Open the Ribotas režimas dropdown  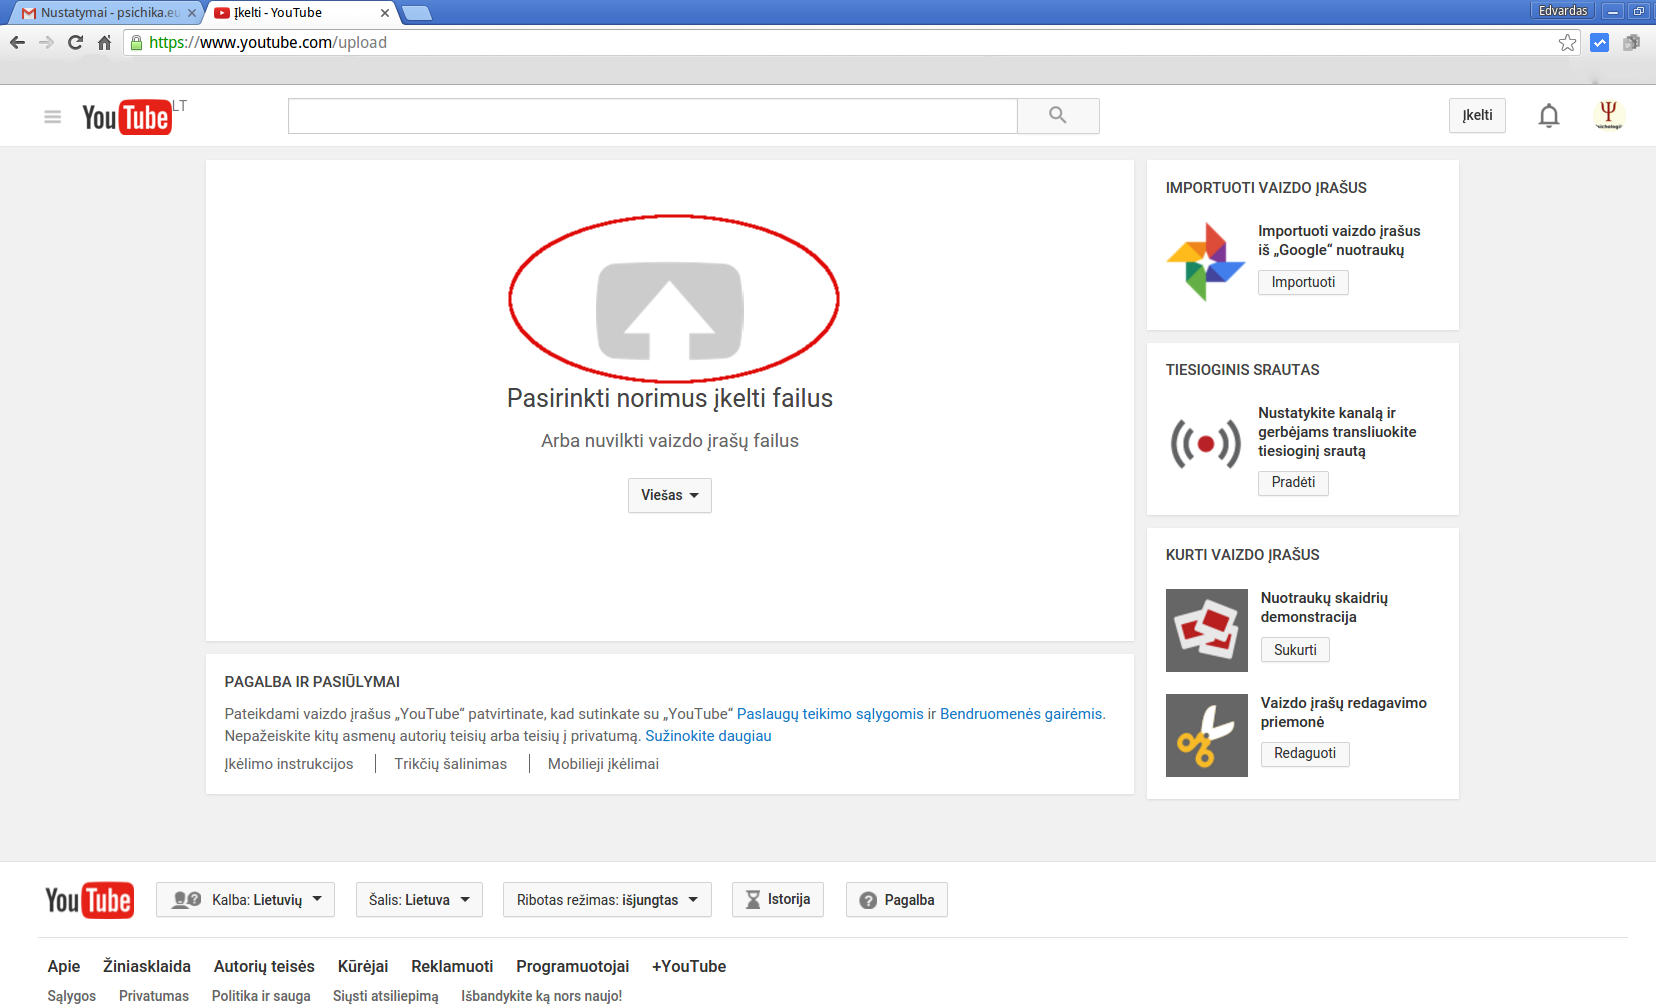pos(607,900)
